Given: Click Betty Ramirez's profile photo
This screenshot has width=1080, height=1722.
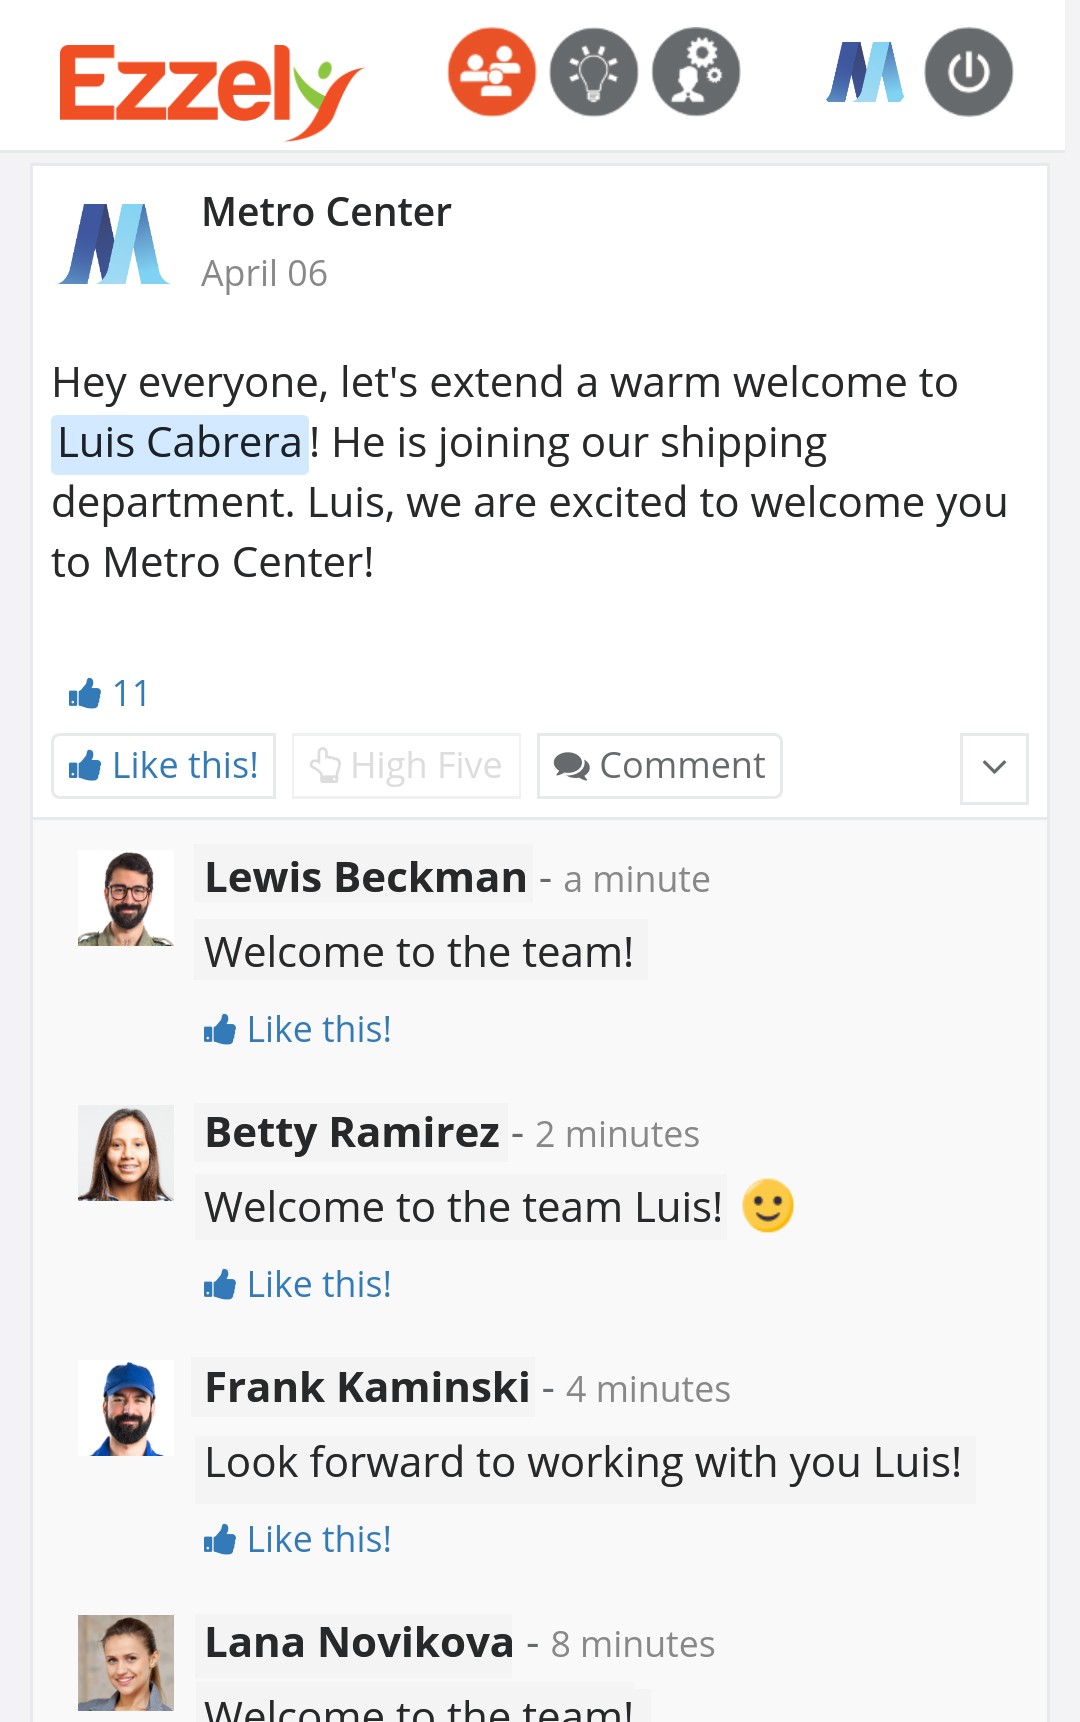Looking at the screenshot, I should pyautogui.click(x=126, y=1153).
